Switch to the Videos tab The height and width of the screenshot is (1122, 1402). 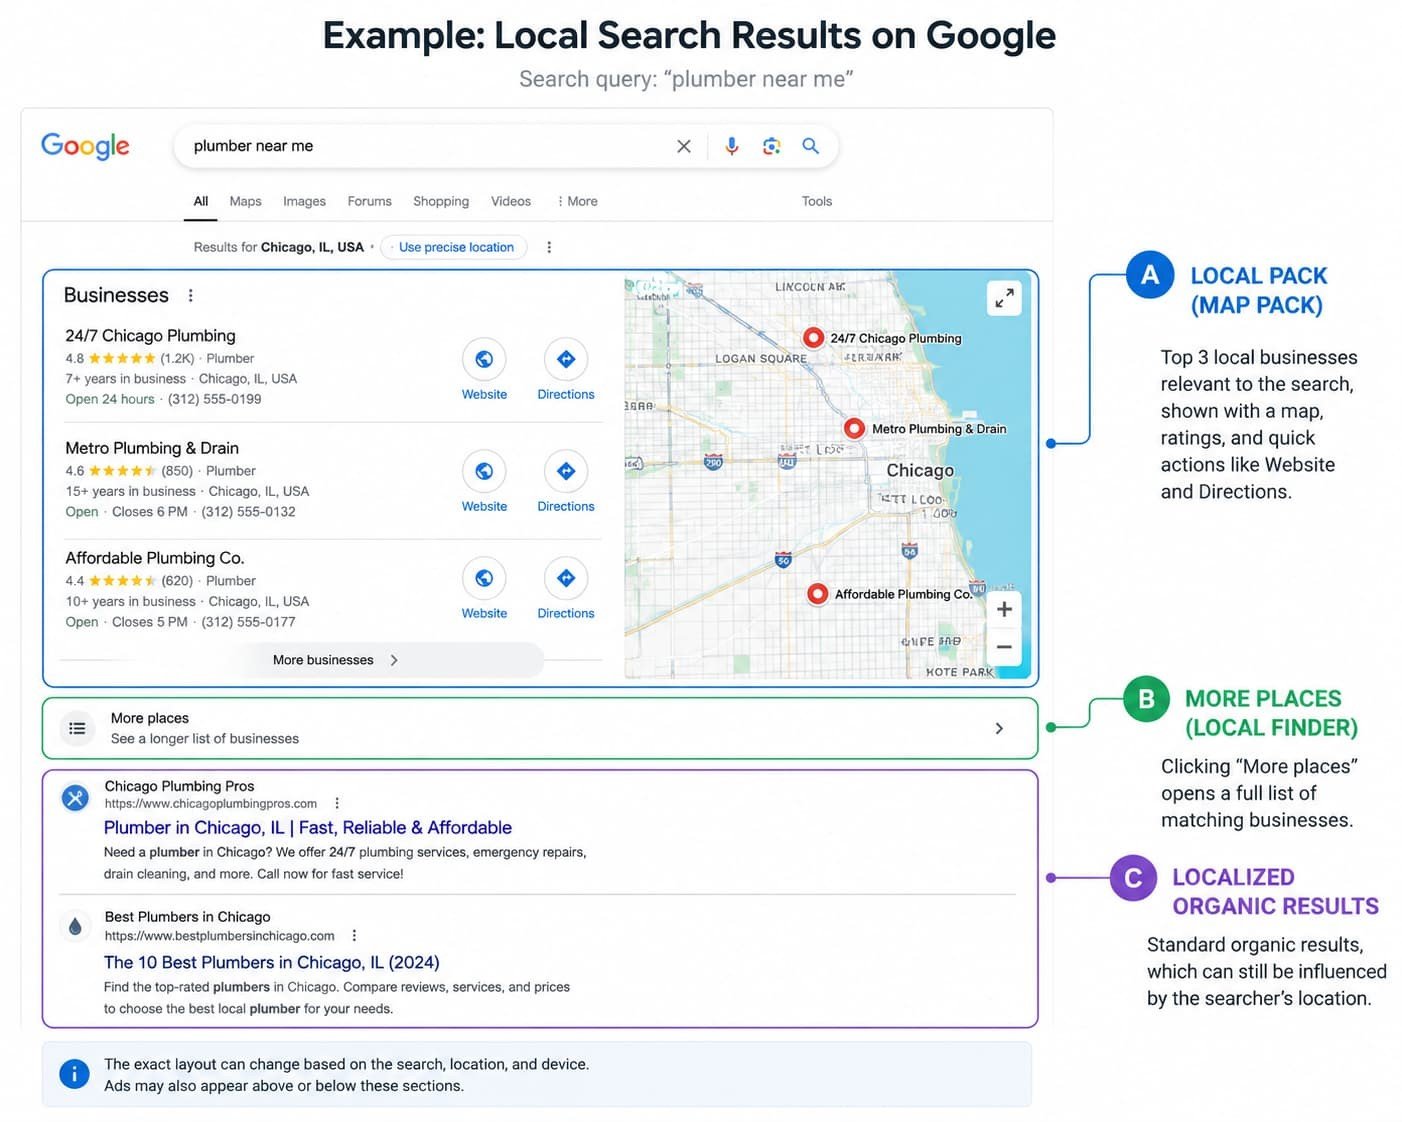511,201
